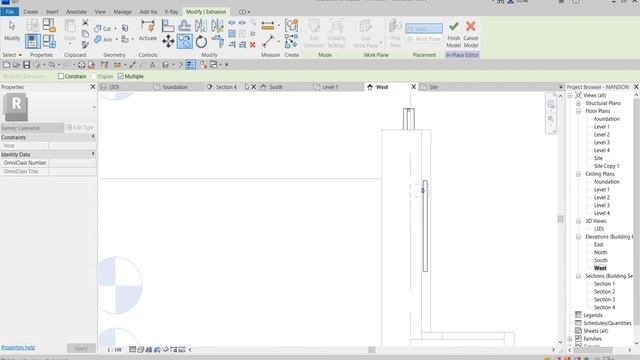Screen dimensions: 640x360
Task: Open the File menu tab
Action: pyautogui.click(x=9, y=12)
